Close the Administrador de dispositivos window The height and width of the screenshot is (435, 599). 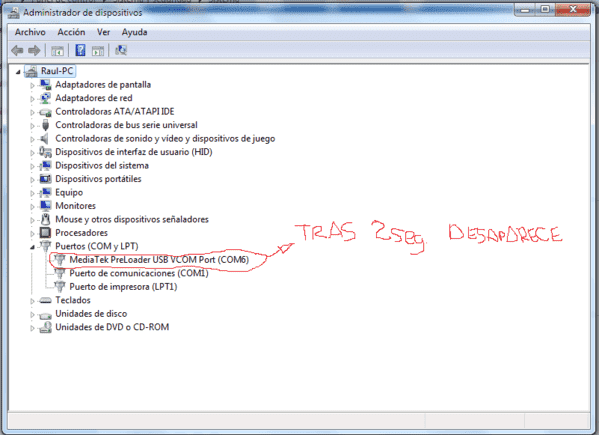(573, 10)
